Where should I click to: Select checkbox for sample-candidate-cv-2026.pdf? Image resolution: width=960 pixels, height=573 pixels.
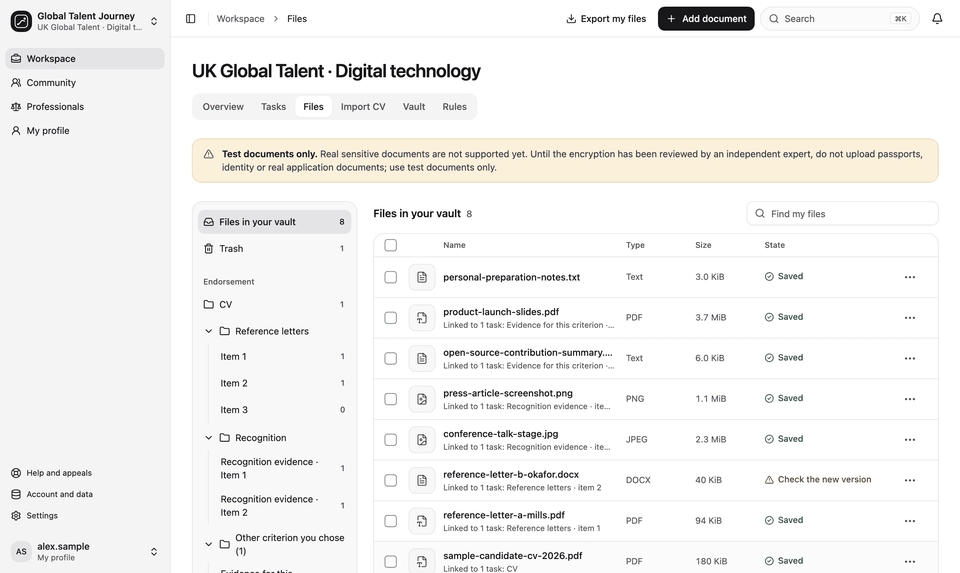[x=391, y=561]
